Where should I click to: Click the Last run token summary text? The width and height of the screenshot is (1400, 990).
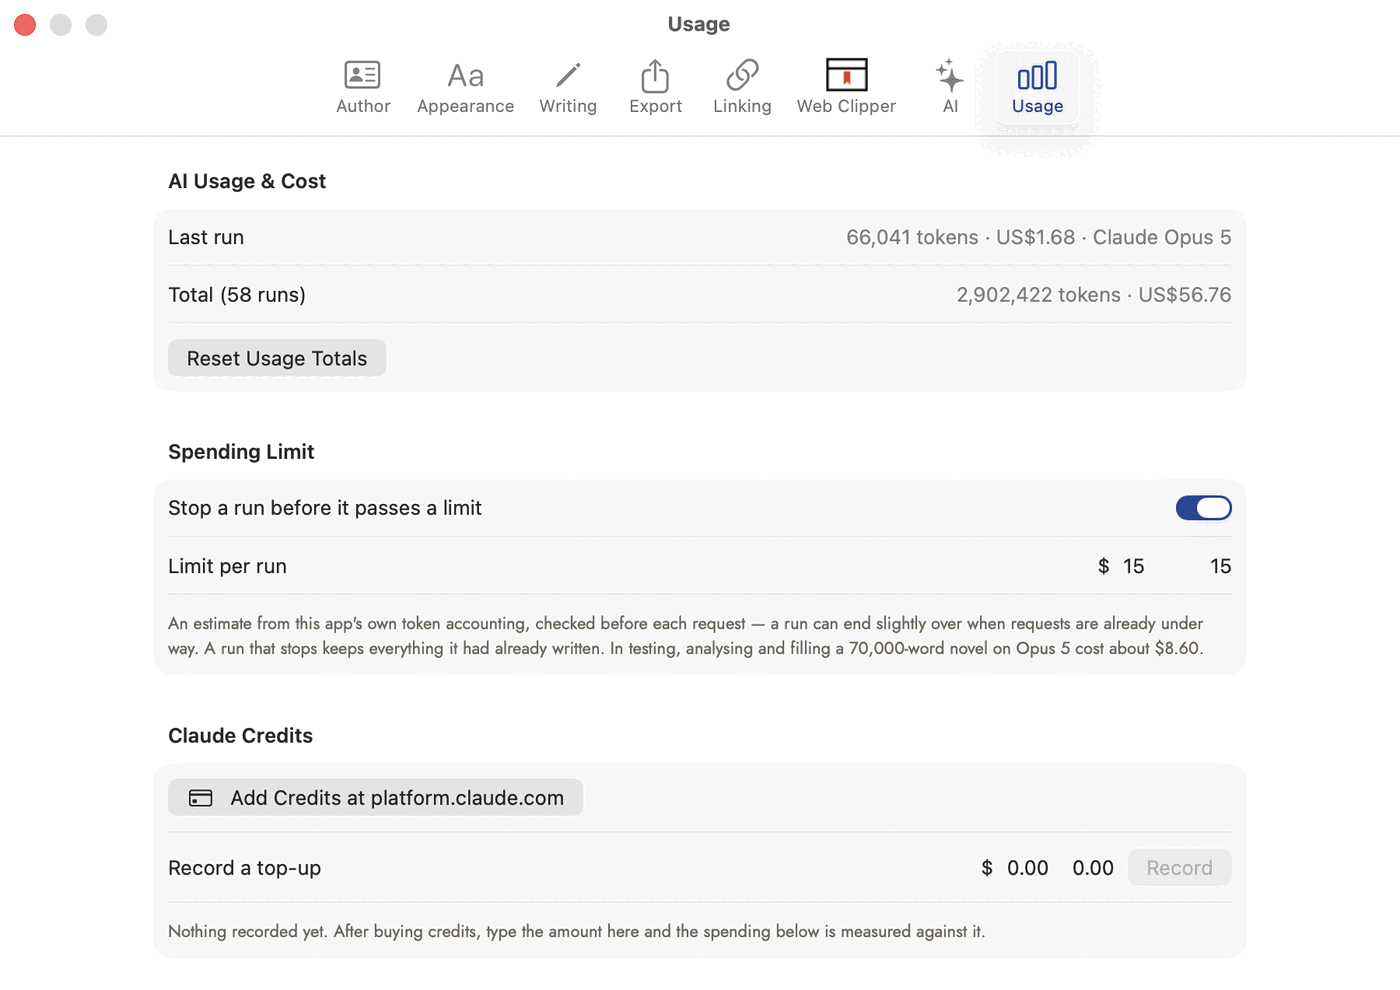[x=1038, y=237]
